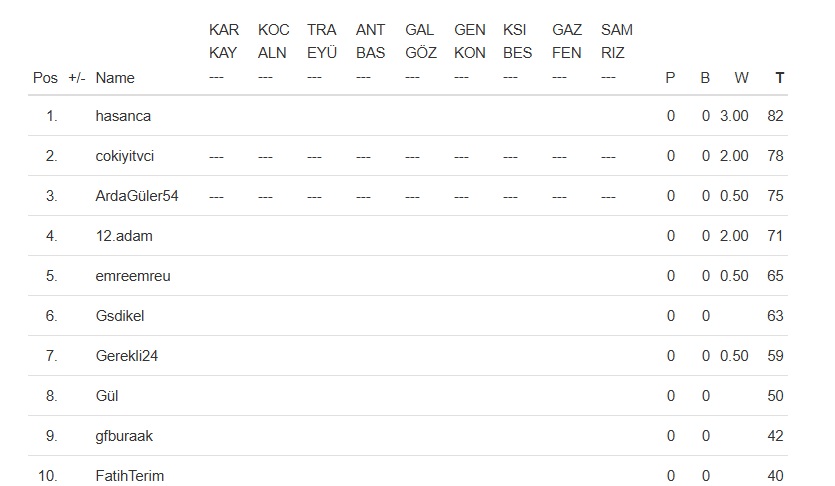
Task: Select FatihTerim in the table
Action: point(130,476)
